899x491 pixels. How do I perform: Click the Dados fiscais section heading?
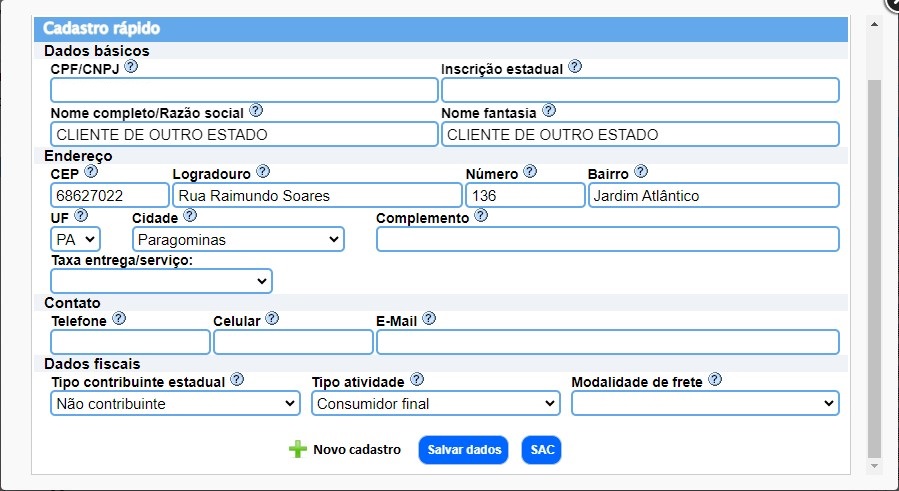point(92,364)
